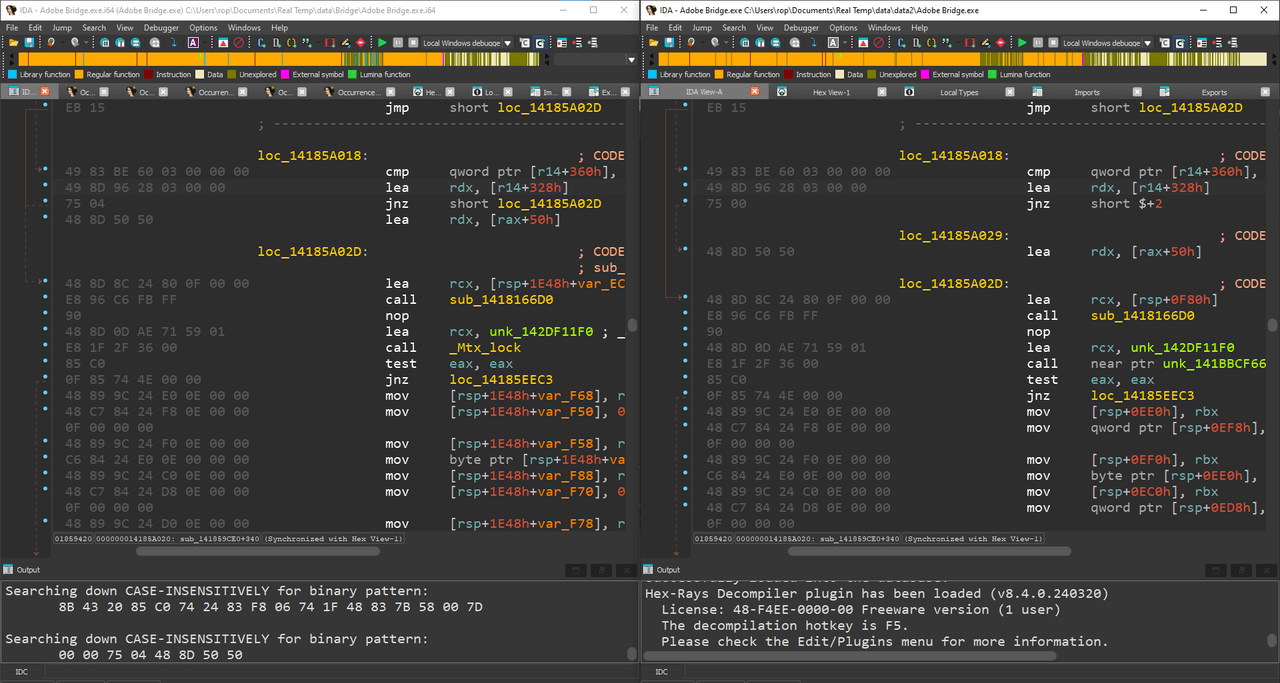Open the Search menu in the data2 window
Image resolution: width=1280 pixels, height=683 pixels.
734,28
